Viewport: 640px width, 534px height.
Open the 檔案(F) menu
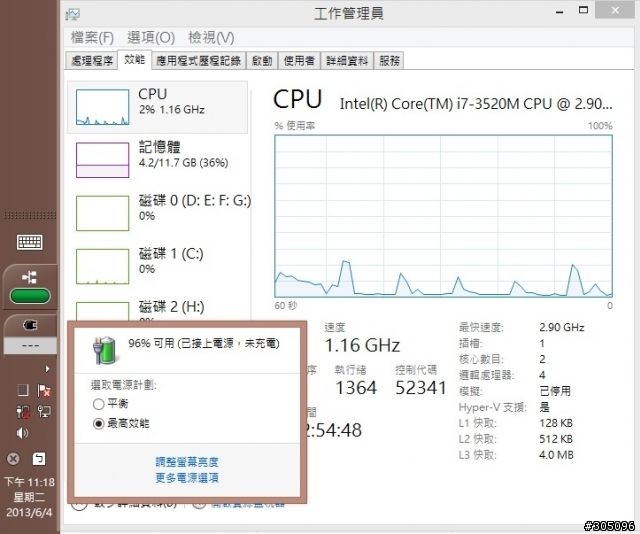pos(92,38)
